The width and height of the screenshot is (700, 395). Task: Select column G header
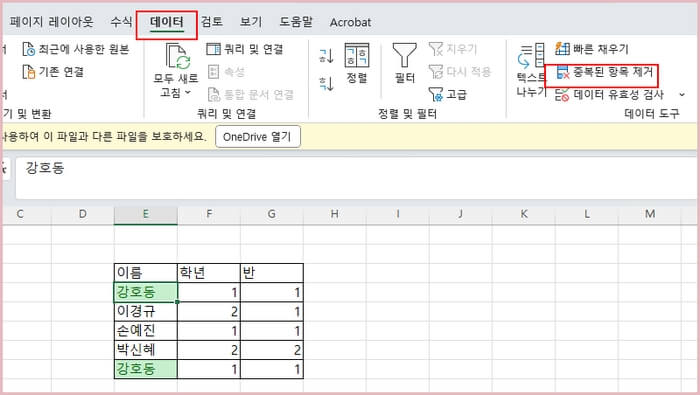271,214
